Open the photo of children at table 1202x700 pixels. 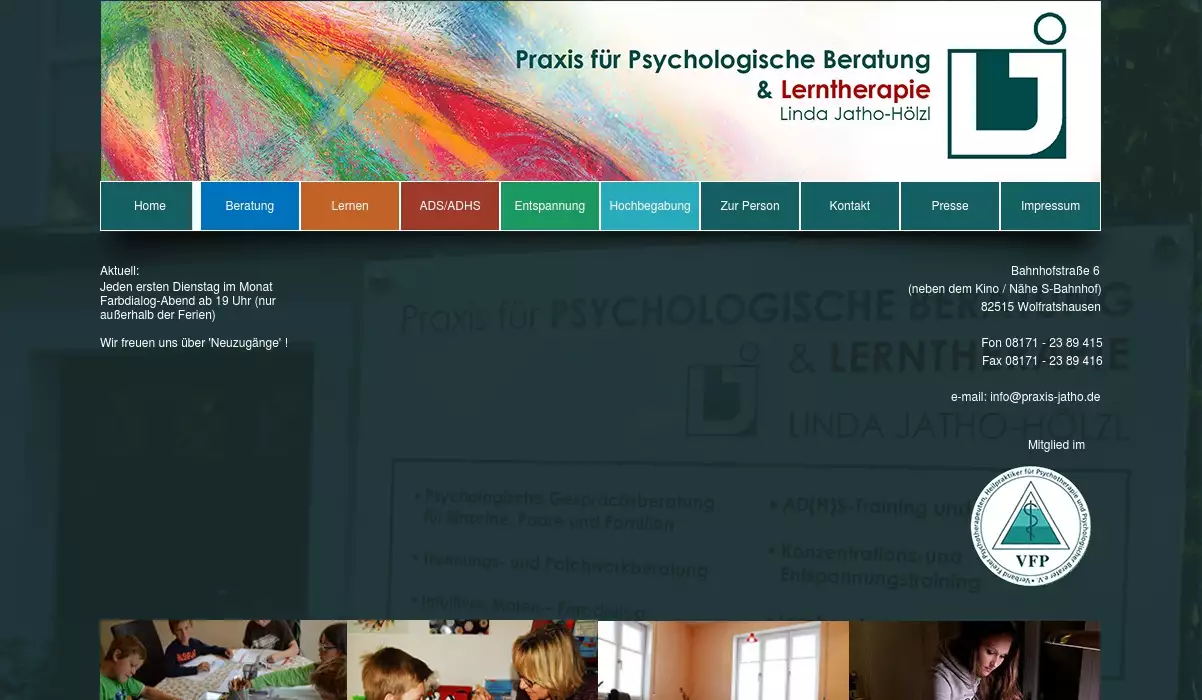(223, 660)
